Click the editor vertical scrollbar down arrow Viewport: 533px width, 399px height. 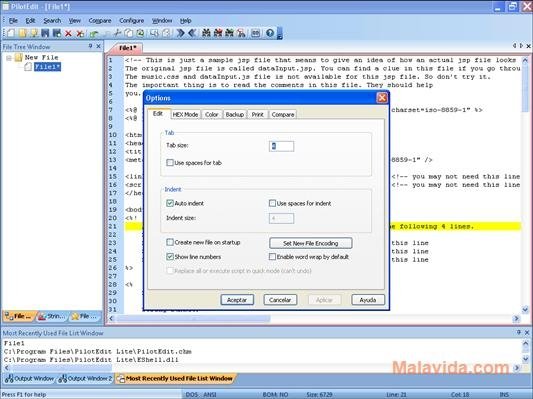pos(525,309)
